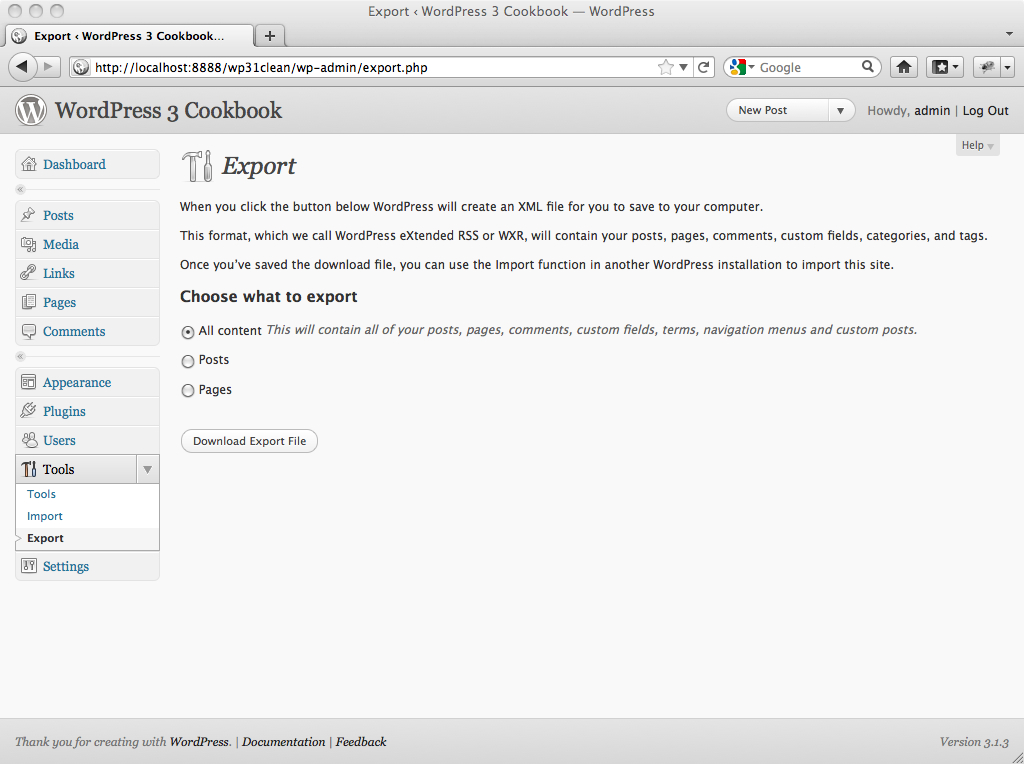
Task: Click the Settings icon in sidebar
Action: coord(29,565)
